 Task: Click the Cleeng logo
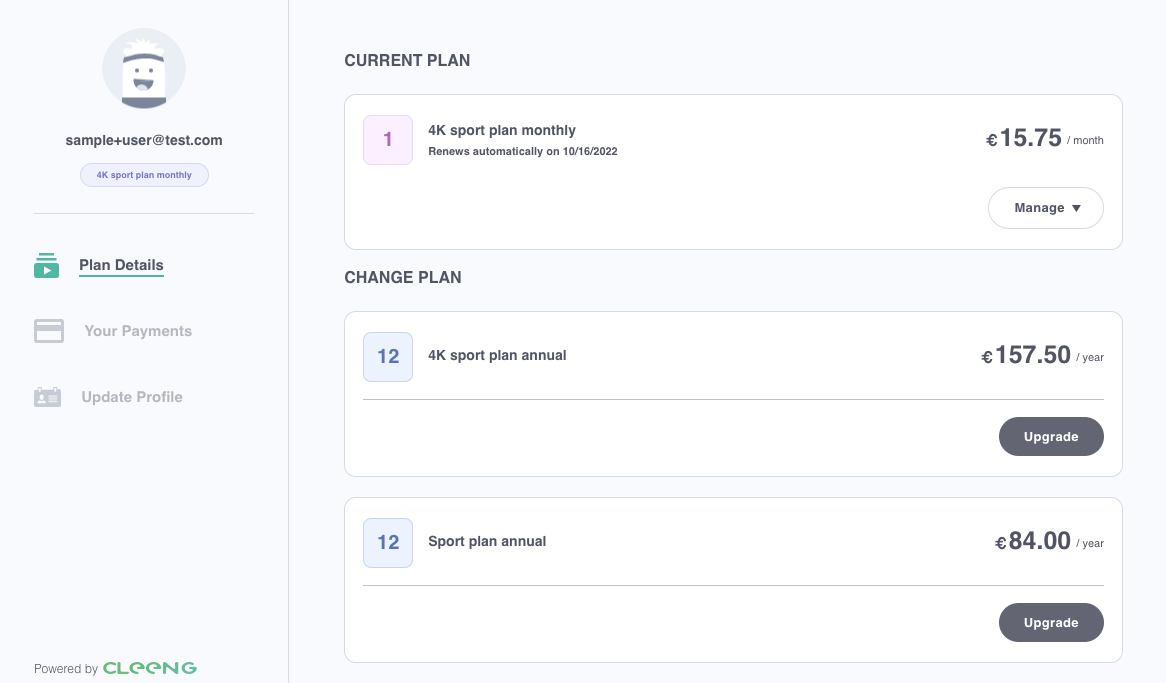coord(149,668)
